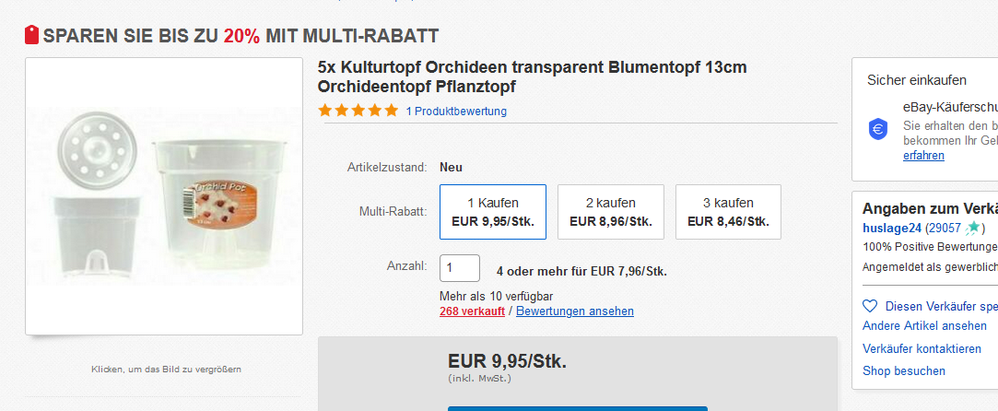Select the "2 kaufen" EUR 8,96 option
Viewport: 998px width, 411px height.
(610, 212)
